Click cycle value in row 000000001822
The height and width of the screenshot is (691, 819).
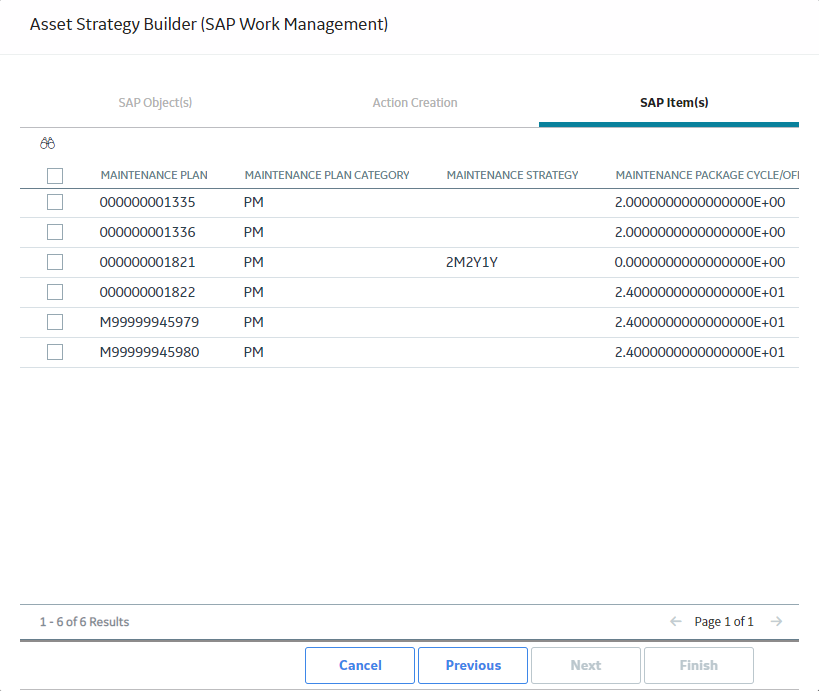click(x=699, y=292)
